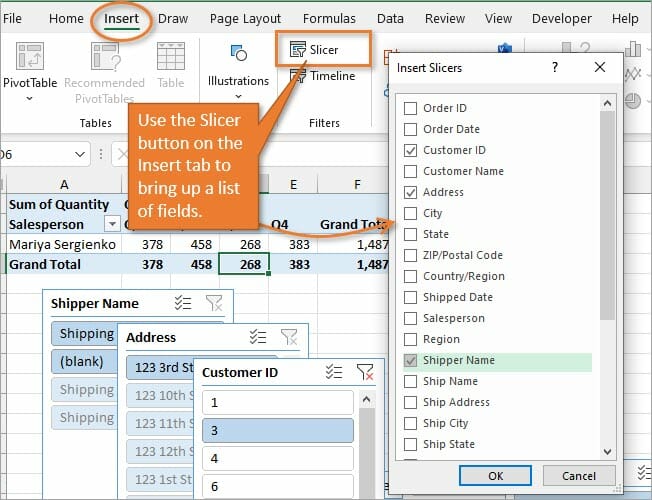Toggle multi-select on Address slicer
Screen dimensions: 652x500
[258, 338]
